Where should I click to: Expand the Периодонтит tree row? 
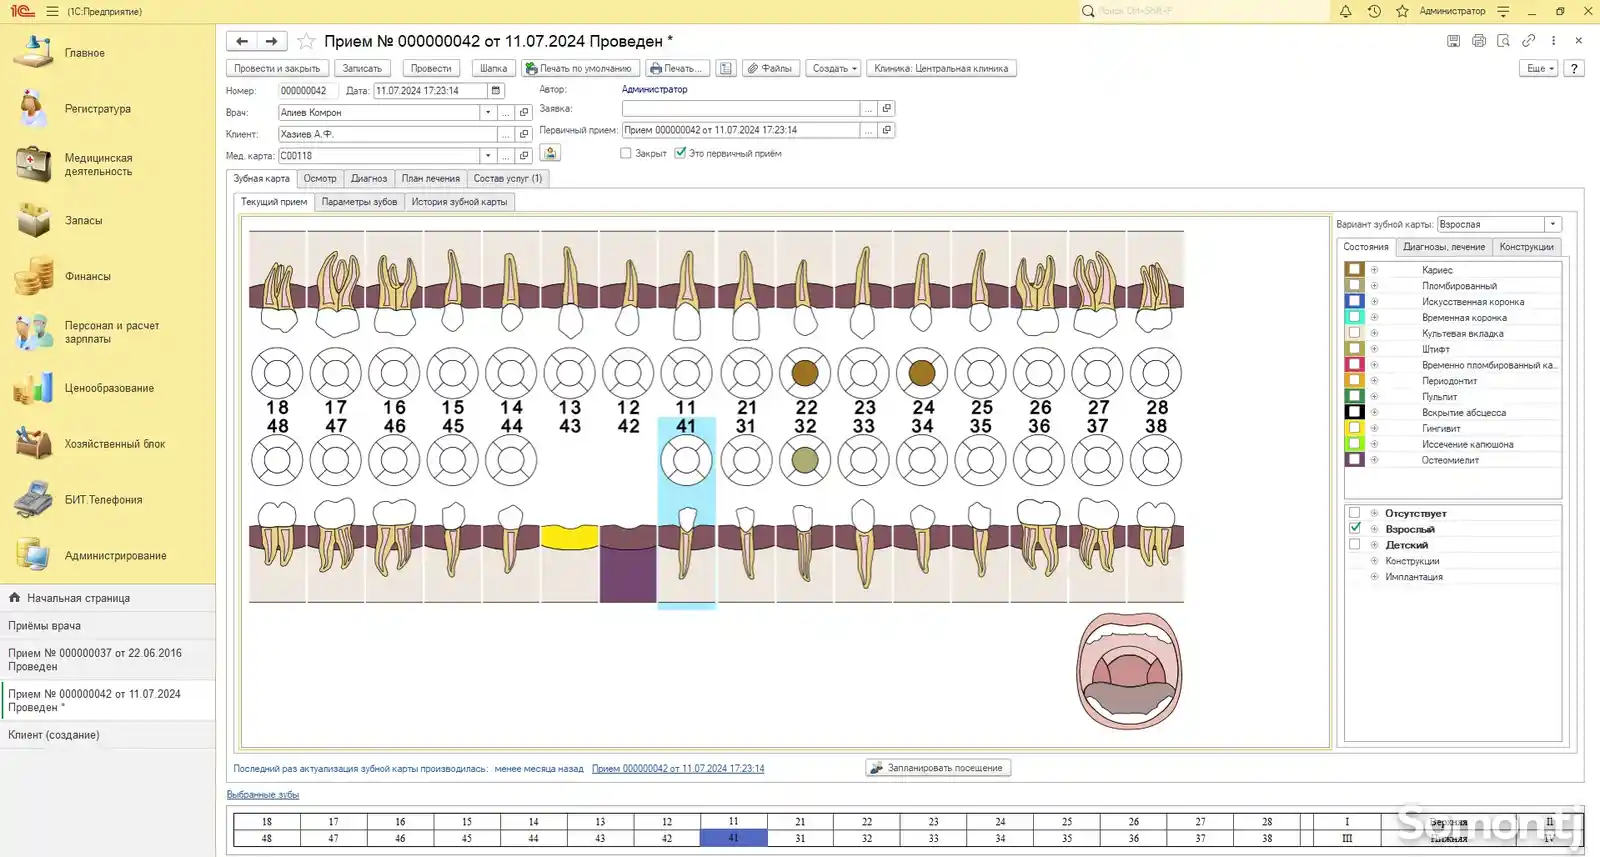pos(1374,381)
